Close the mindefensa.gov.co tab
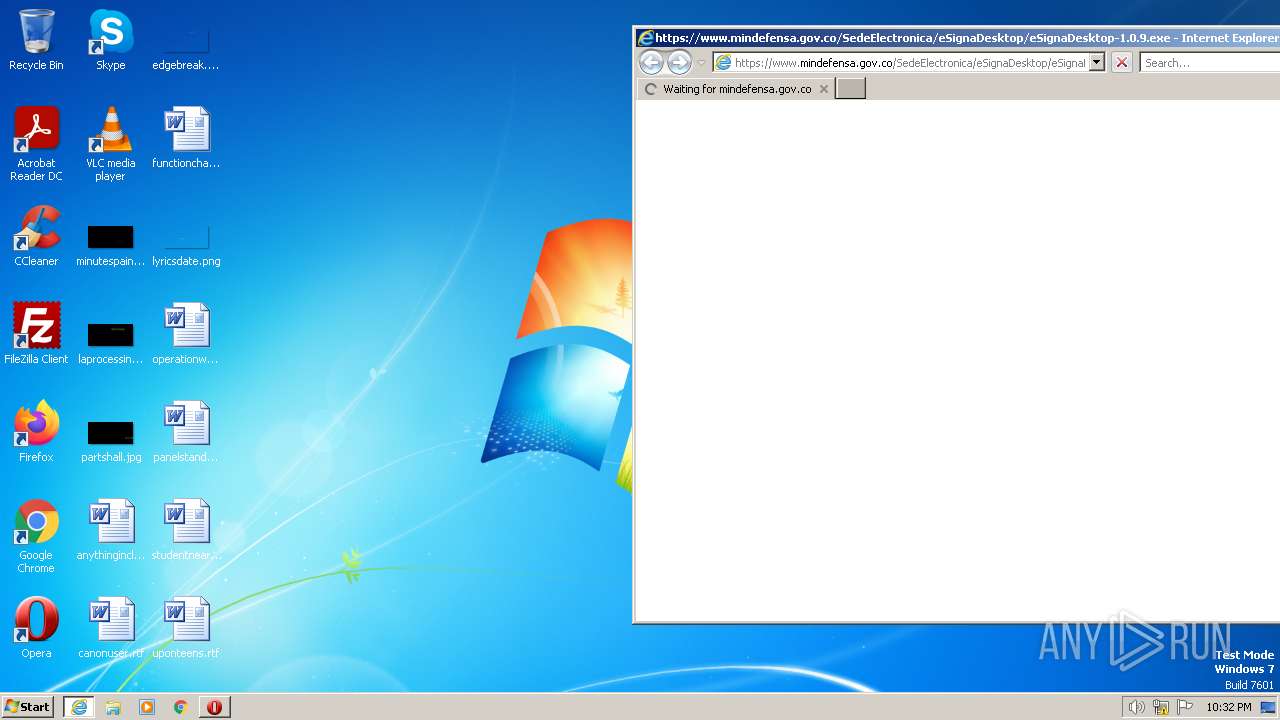The height and width of the screenshot is (720, 1280). (x=824, y=89)
